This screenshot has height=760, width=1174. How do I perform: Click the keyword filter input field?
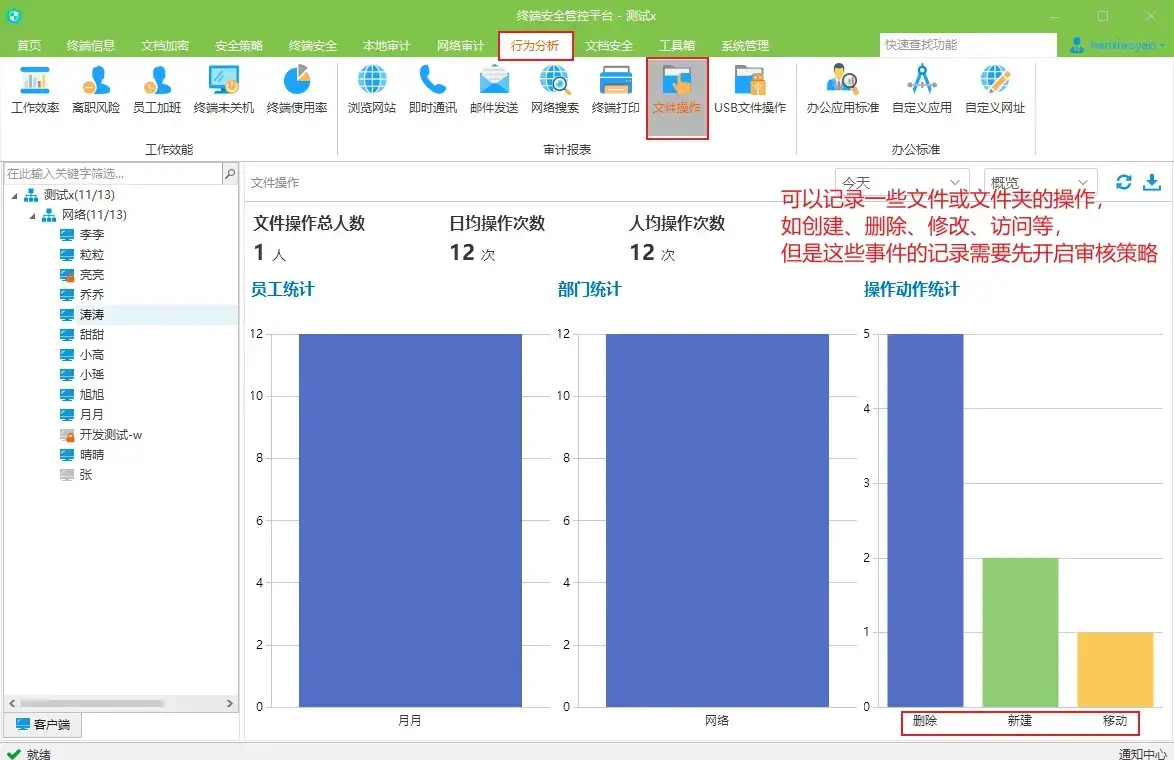[110, 172]
